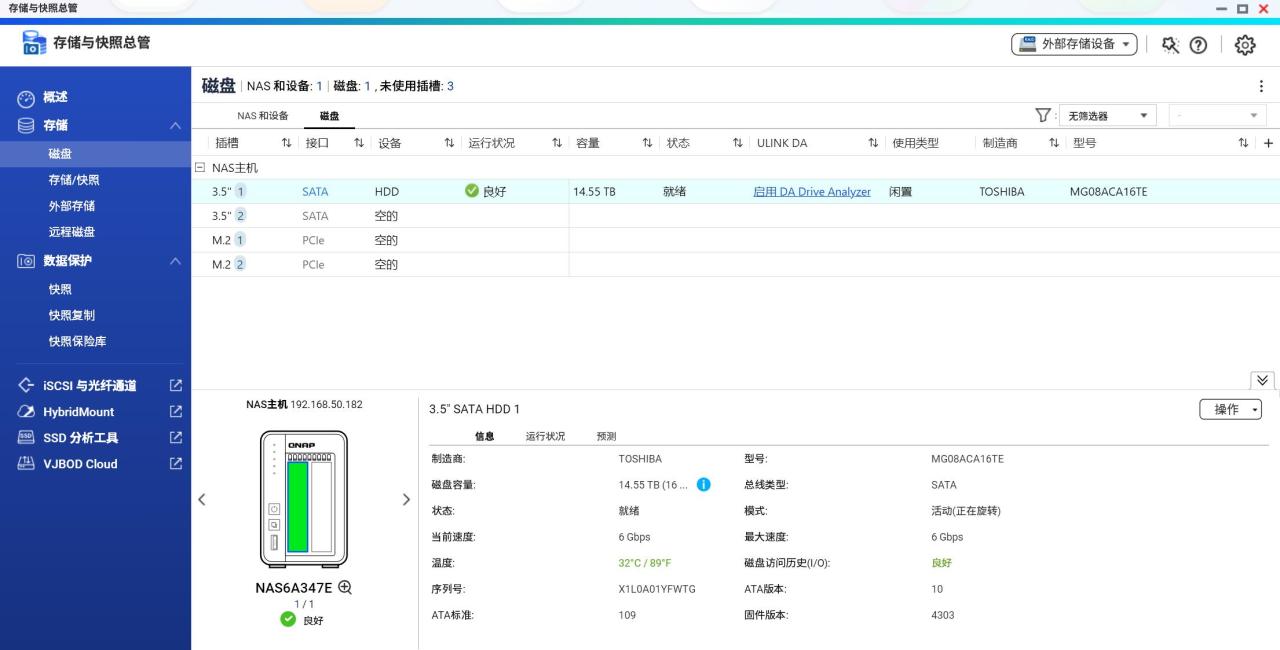Open the 操作 dropdown button

tap(1230, 409)
